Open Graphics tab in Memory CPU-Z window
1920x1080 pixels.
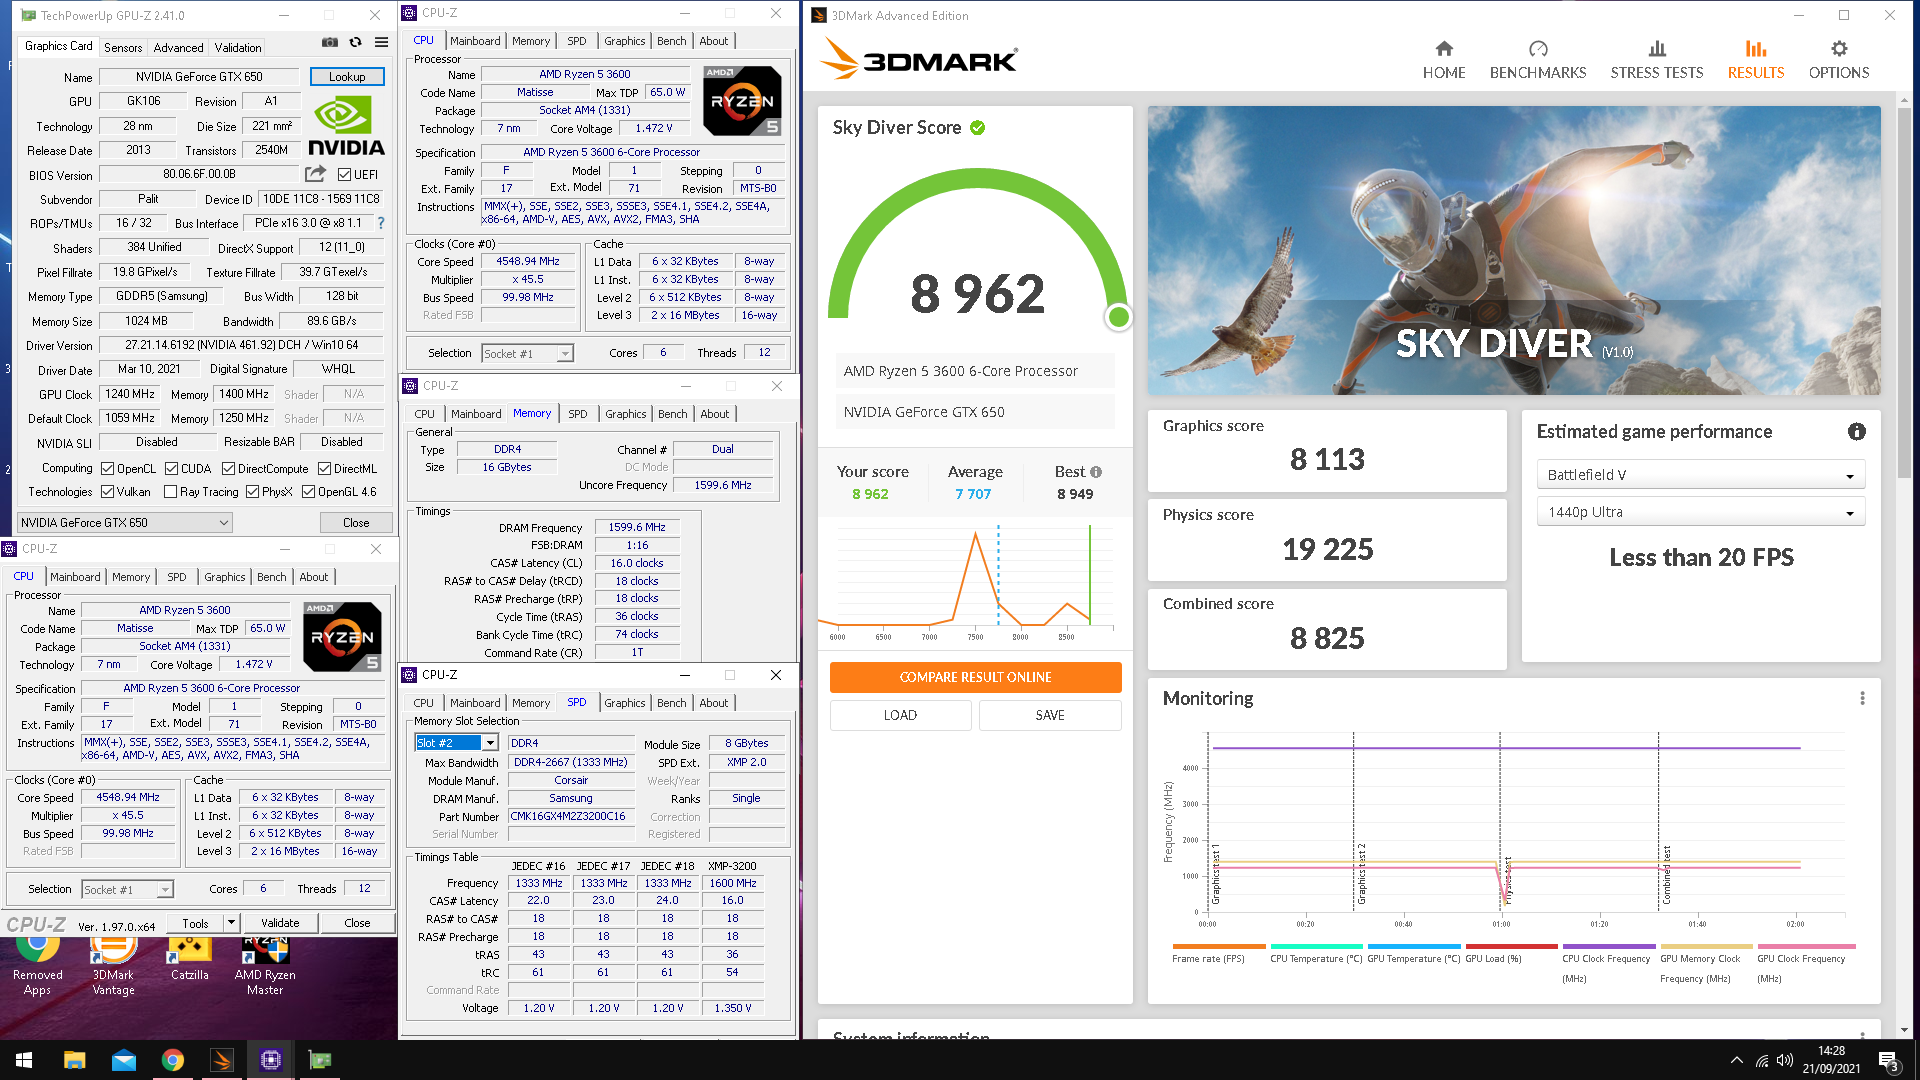(625, 414)
